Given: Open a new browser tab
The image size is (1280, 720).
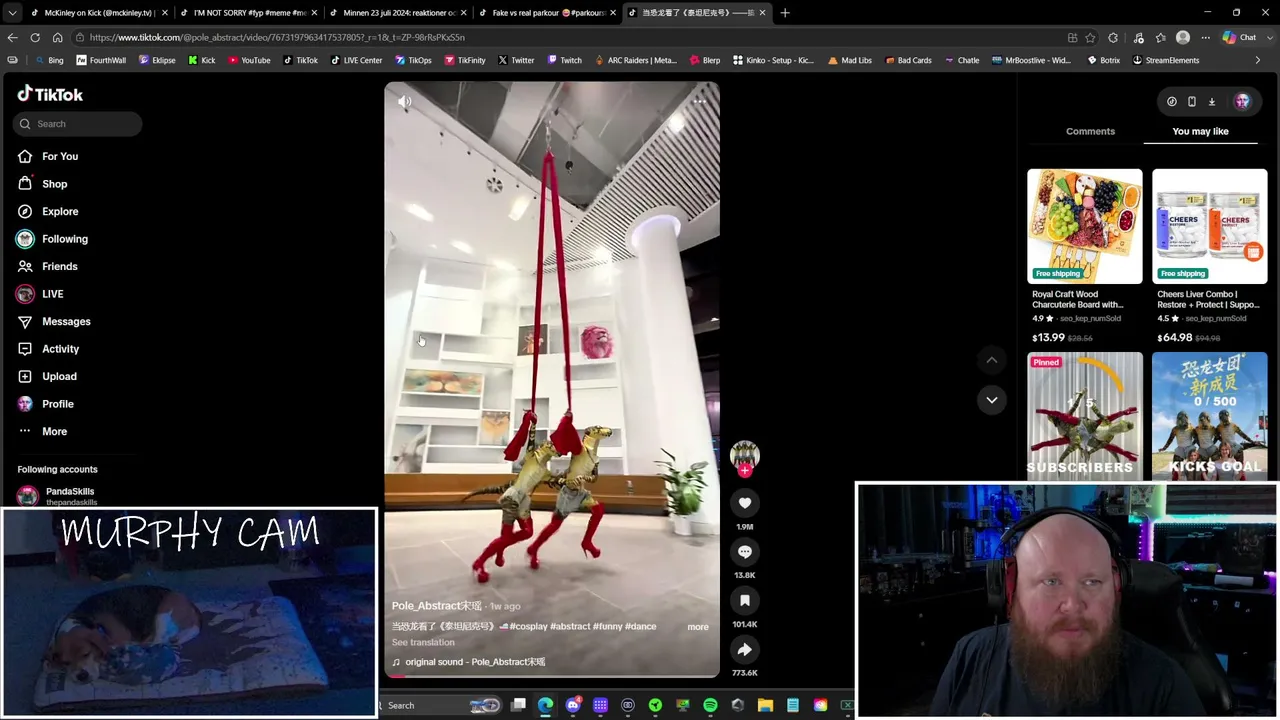Looking at the screenshot, I should 785,13.
